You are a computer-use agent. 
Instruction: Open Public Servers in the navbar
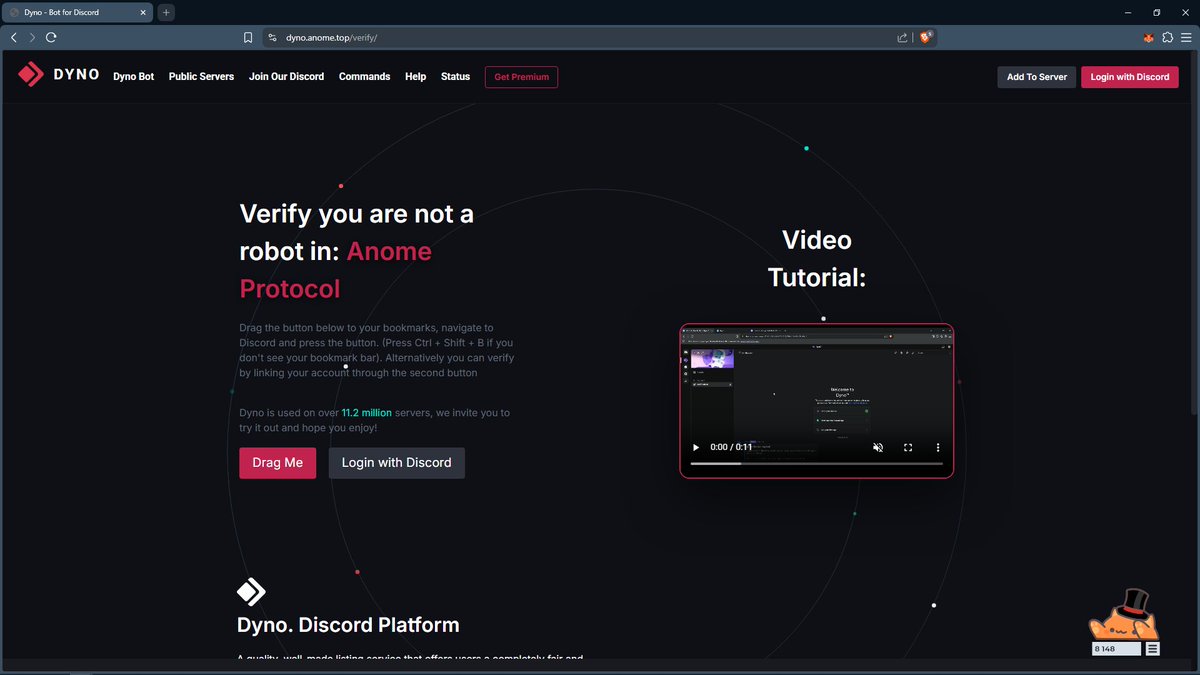tap(201, 76)
